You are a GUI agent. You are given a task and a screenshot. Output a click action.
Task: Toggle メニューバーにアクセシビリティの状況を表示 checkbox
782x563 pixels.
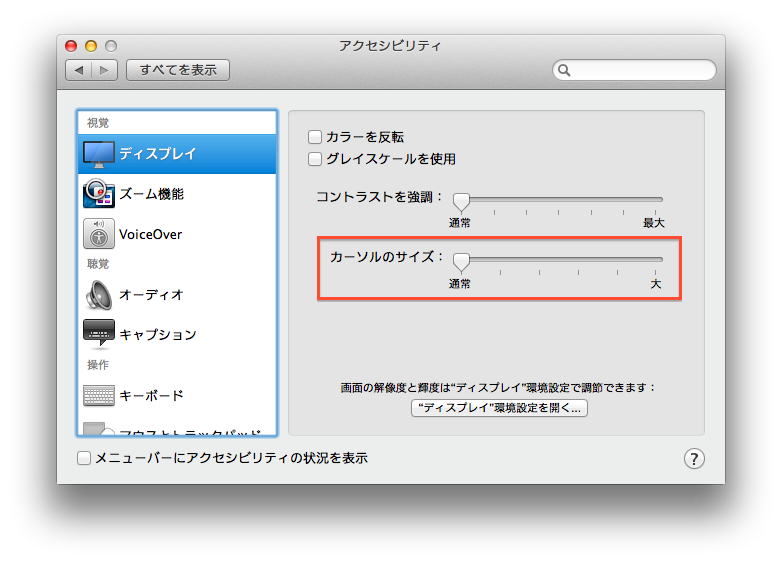click(84, 458)
